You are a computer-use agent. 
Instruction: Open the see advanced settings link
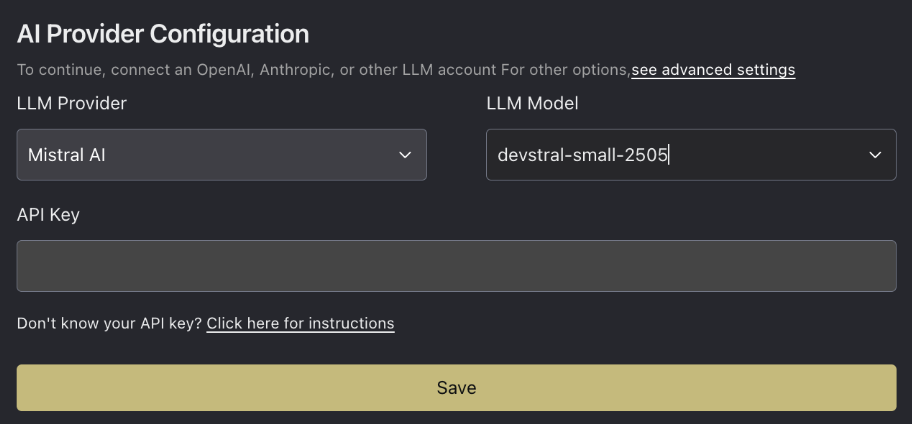tap(713, 70)
